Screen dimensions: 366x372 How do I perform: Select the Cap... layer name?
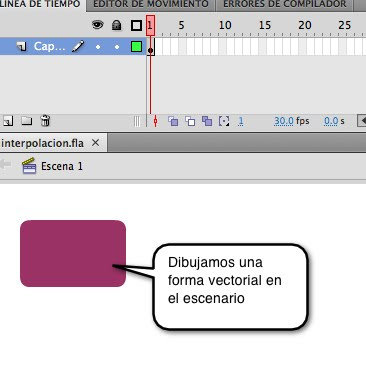click(x=49, y=46)
